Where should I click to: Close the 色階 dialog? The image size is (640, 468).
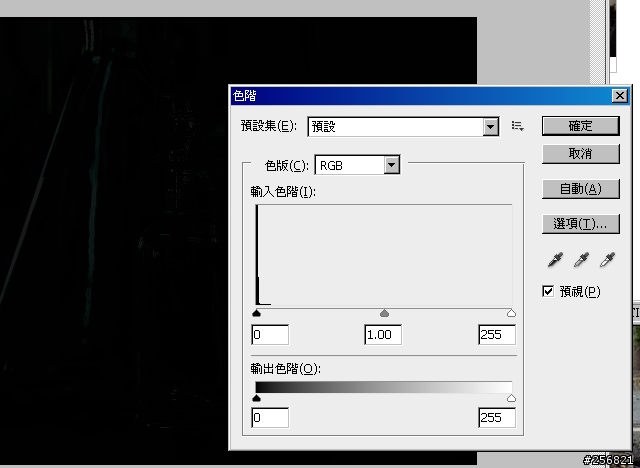click(x=620, y=96)
